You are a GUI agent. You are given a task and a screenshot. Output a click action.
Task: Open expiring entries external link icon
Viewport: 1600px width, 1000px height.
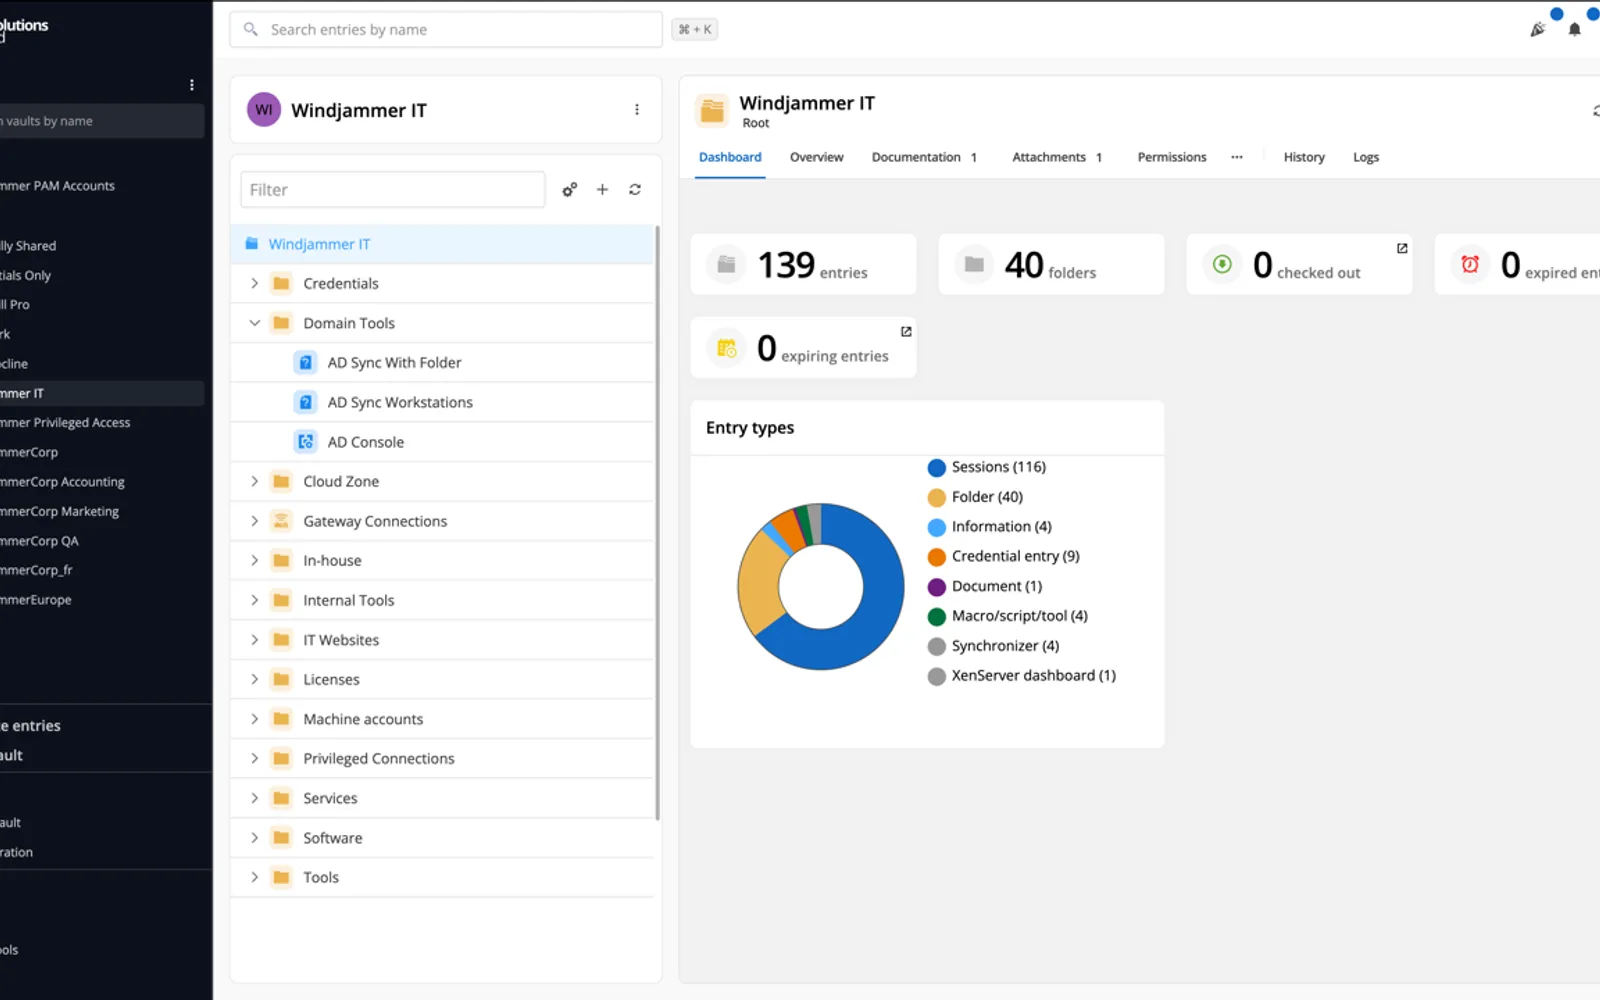point(906,331)
